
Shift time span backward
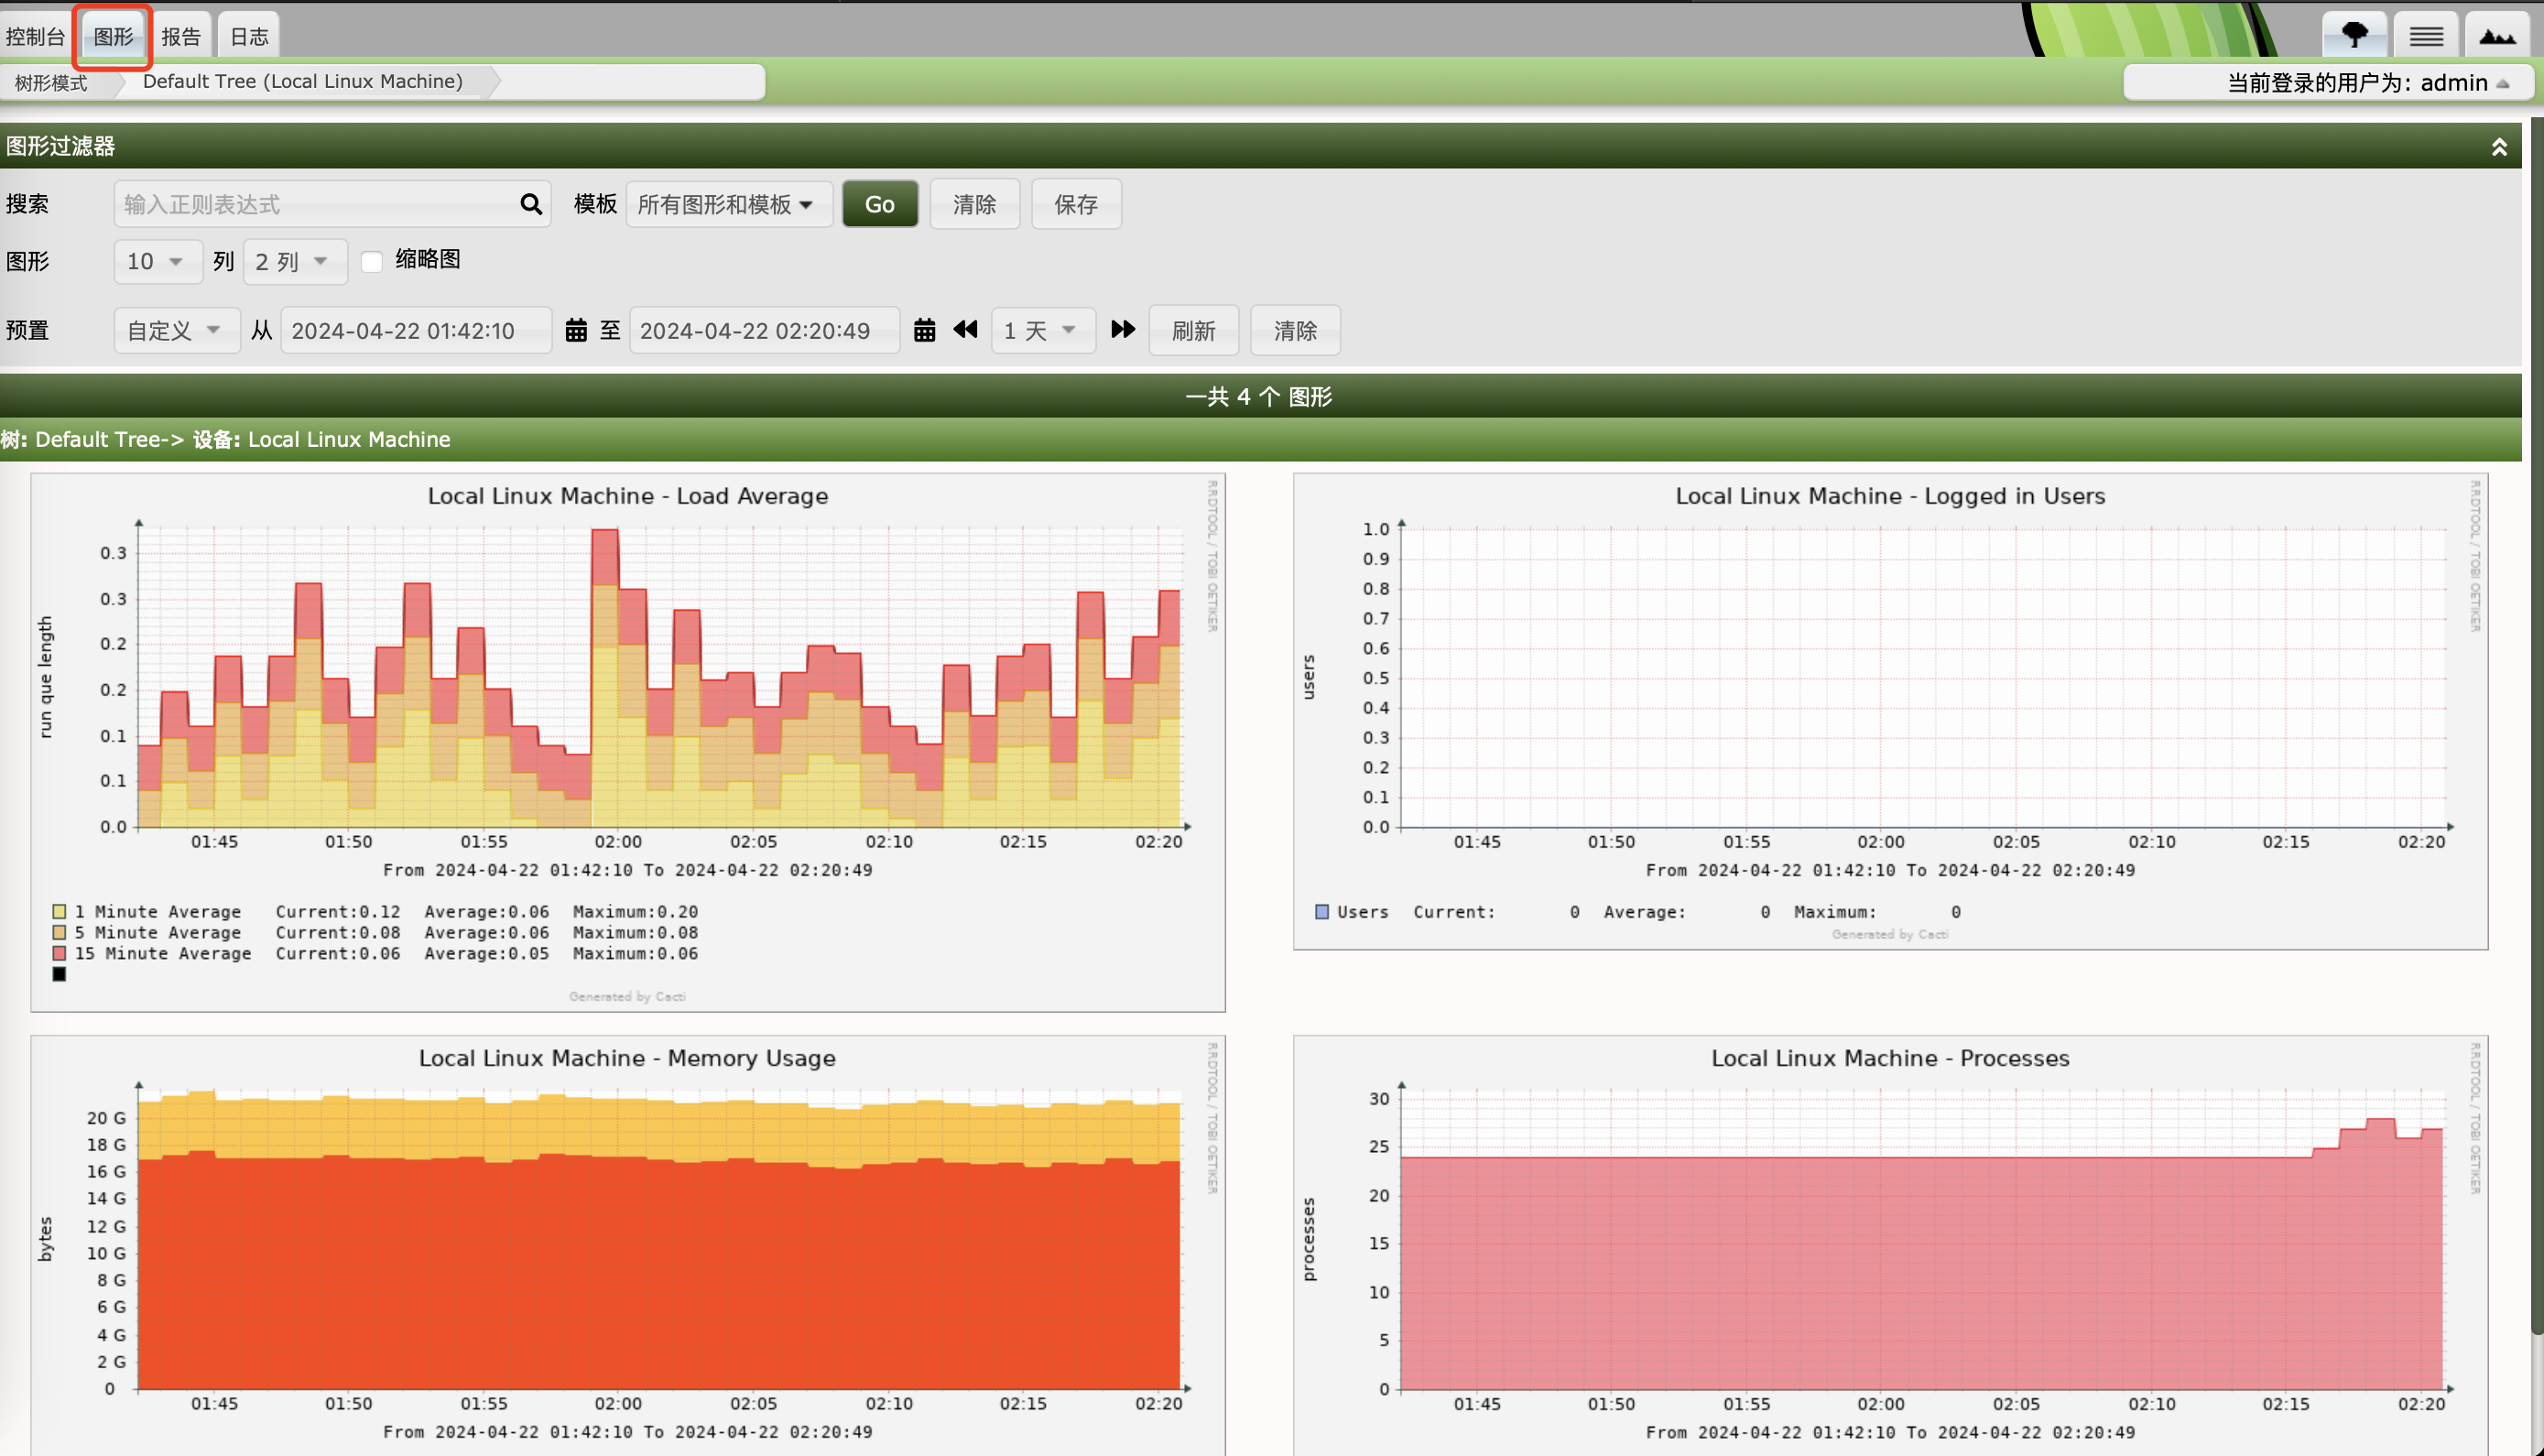(965, 329)
